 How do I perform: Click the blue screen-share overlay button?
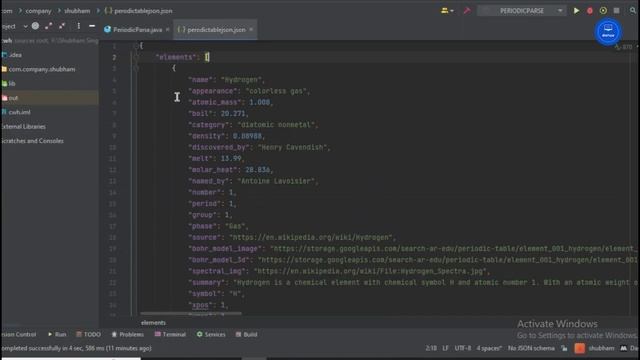click(x=608, y=32)
